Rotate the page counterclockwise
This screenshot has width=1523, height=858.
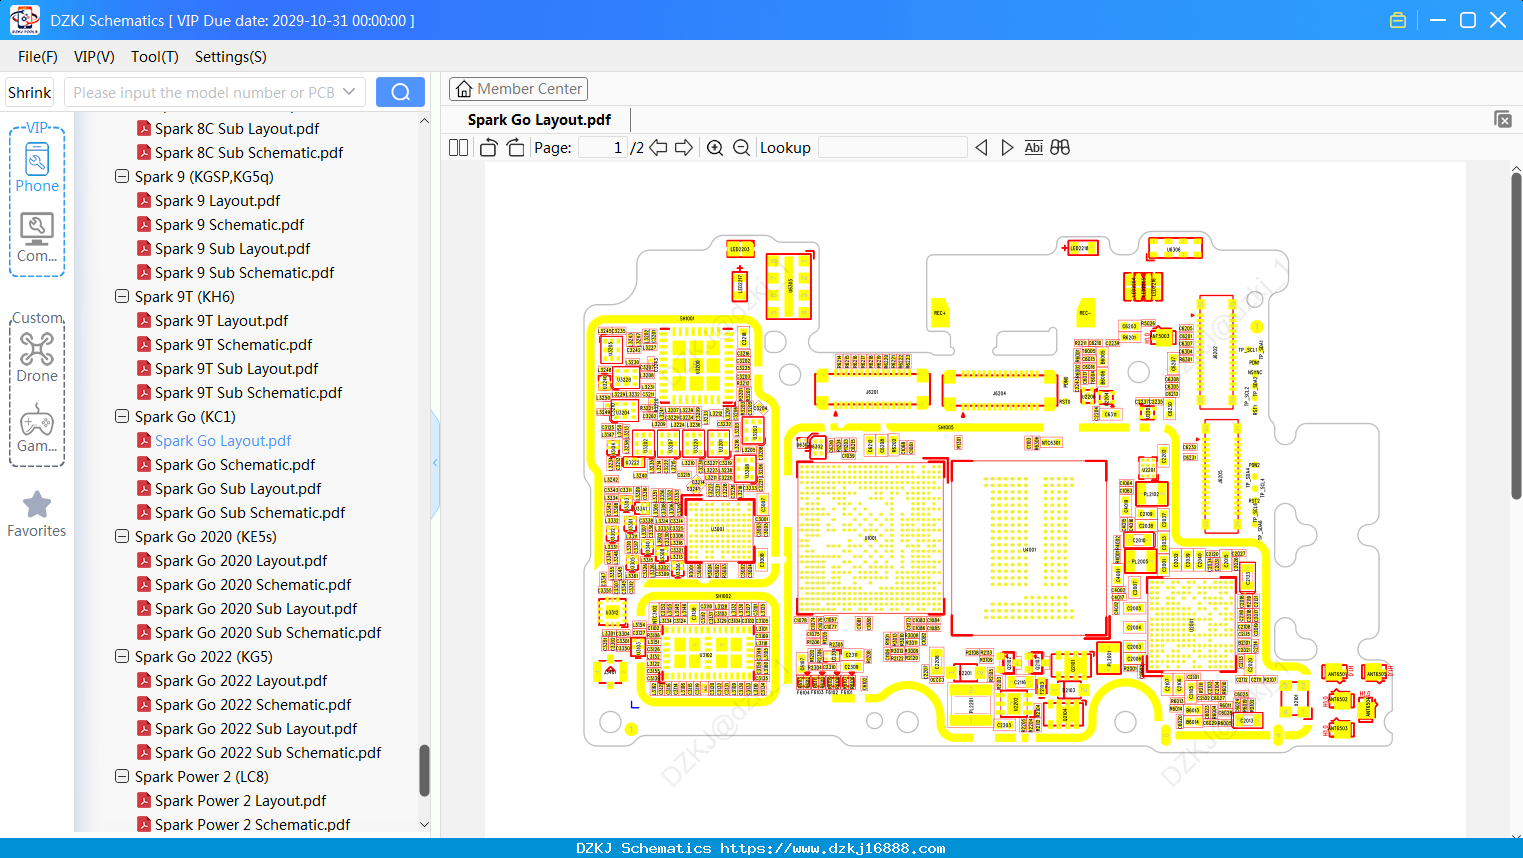point(488,148)
